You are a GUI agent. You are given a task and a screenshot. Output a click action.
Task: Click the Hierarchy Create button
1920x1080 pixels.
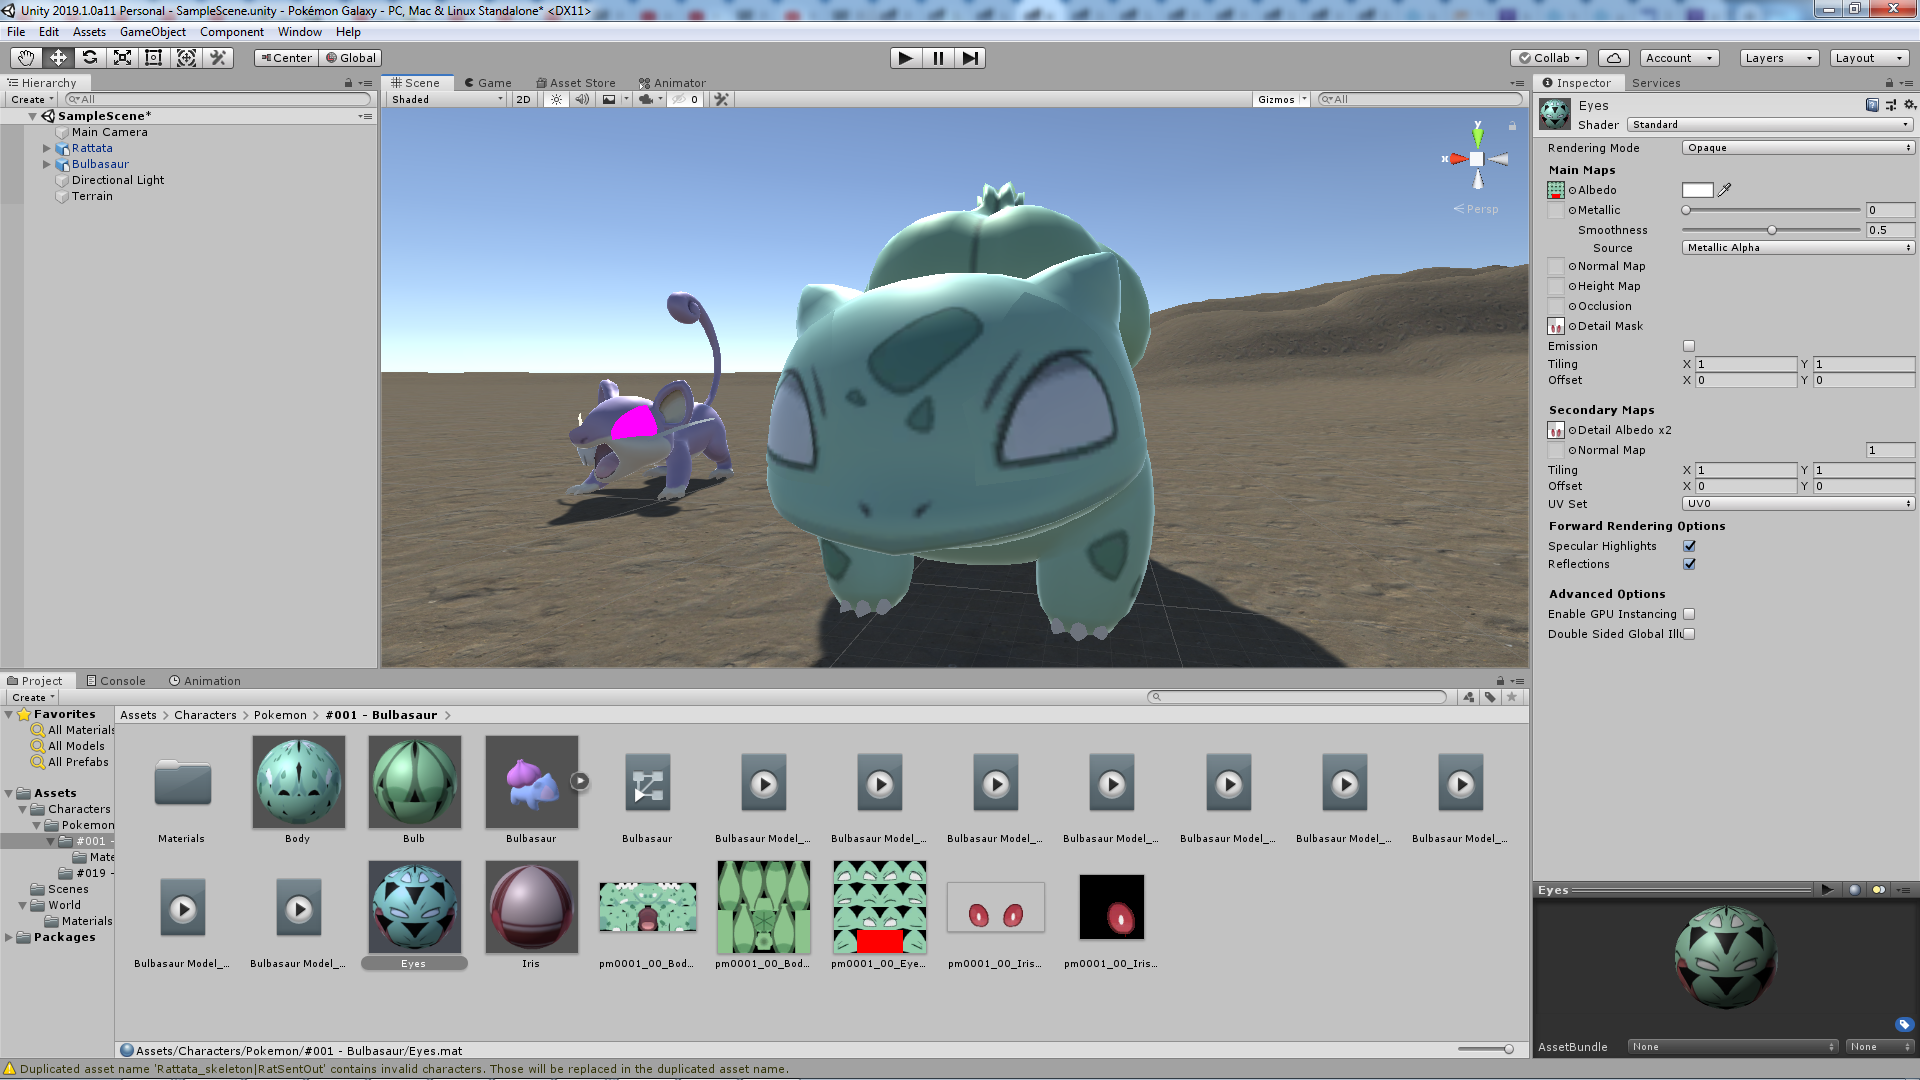pos(32,99)
